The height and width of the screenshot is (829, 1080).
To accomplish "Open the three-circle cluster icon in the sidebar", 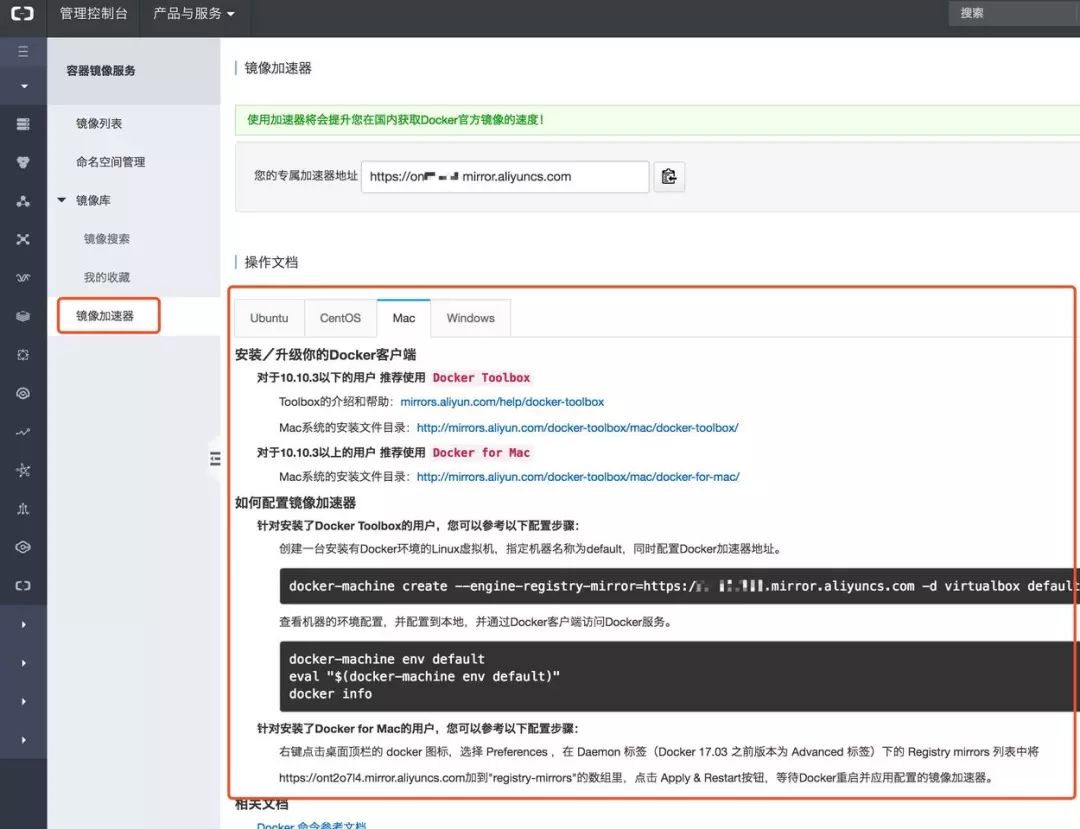I will coord(23,162).
